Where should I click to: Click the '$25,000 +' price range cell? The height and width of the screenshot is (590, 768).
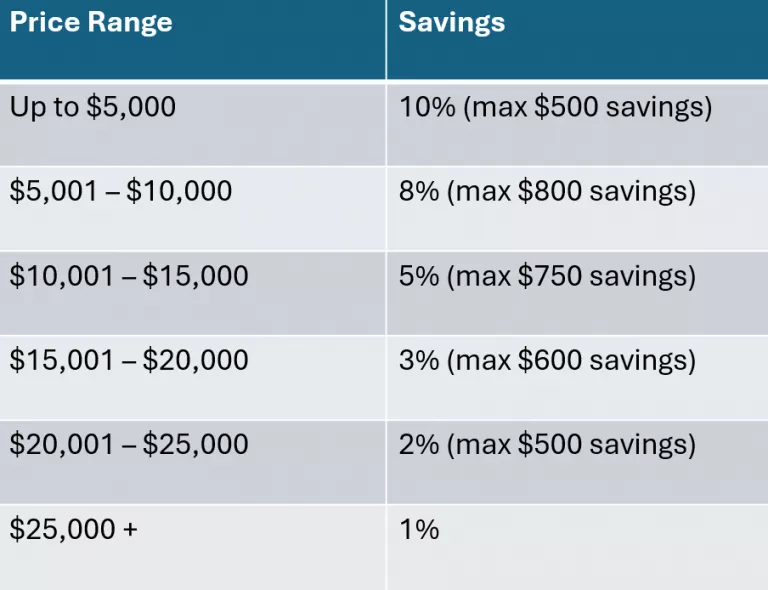pyautogui.click(x=74, y=529)
